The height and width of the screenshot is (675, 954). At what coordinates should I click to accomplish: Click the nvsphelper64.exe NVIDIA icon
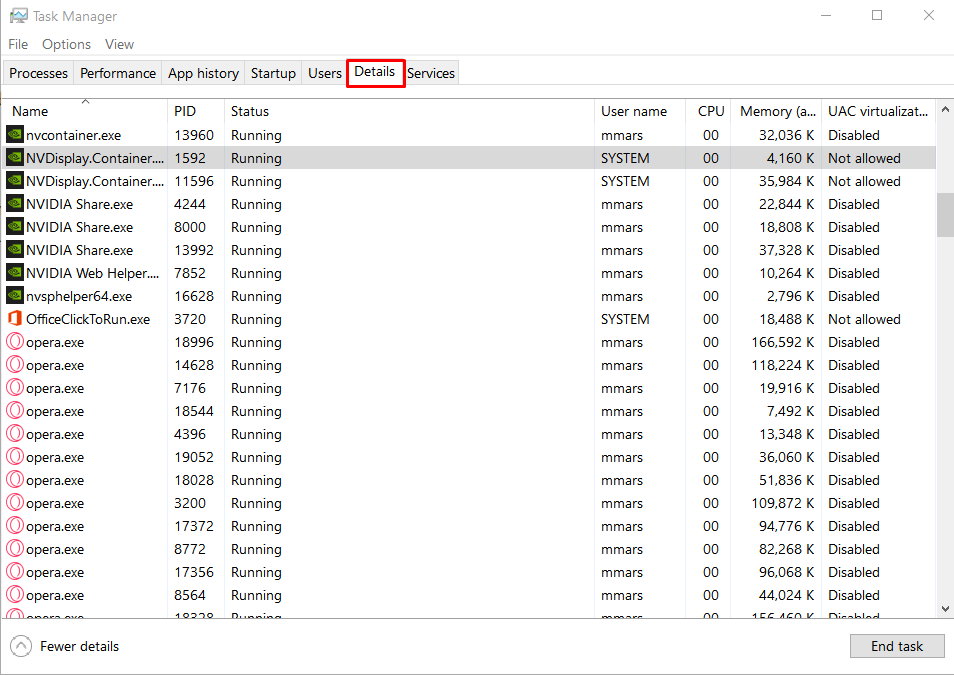pyautogui.click(x=15, y=296)
